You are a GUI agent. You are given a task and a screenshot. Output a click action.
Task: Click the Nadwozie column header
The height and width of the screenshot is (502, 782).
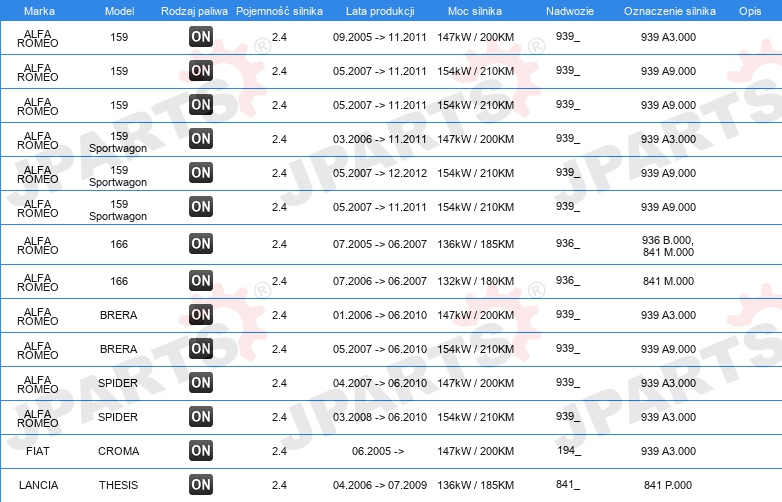(570, 11)
